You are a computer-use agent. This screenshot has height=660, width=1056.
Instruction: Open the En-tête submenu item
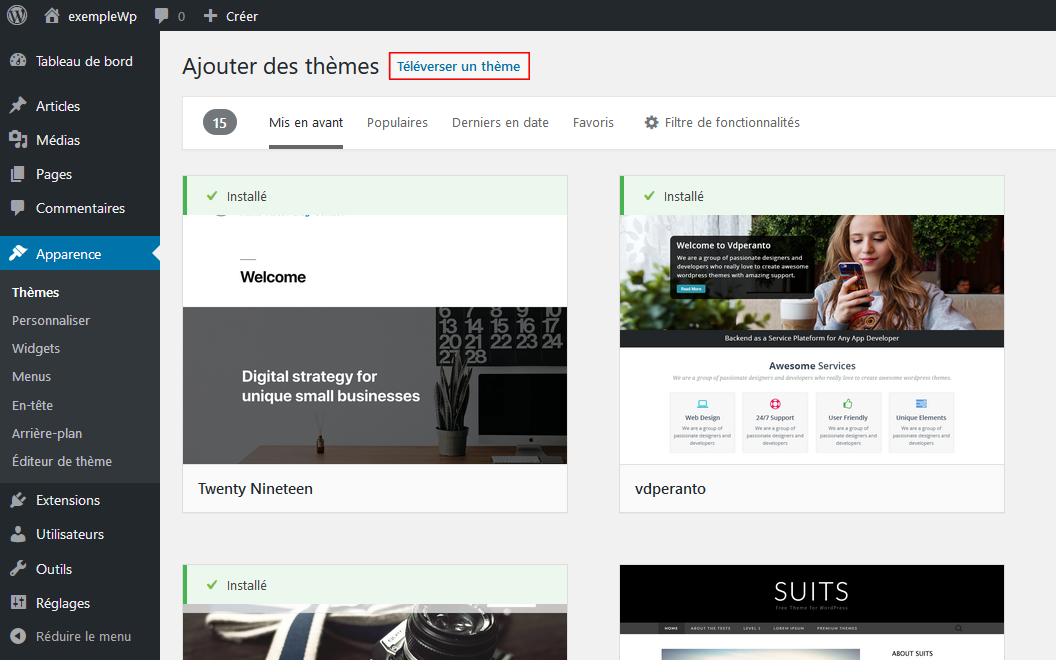tap(32, 405)
